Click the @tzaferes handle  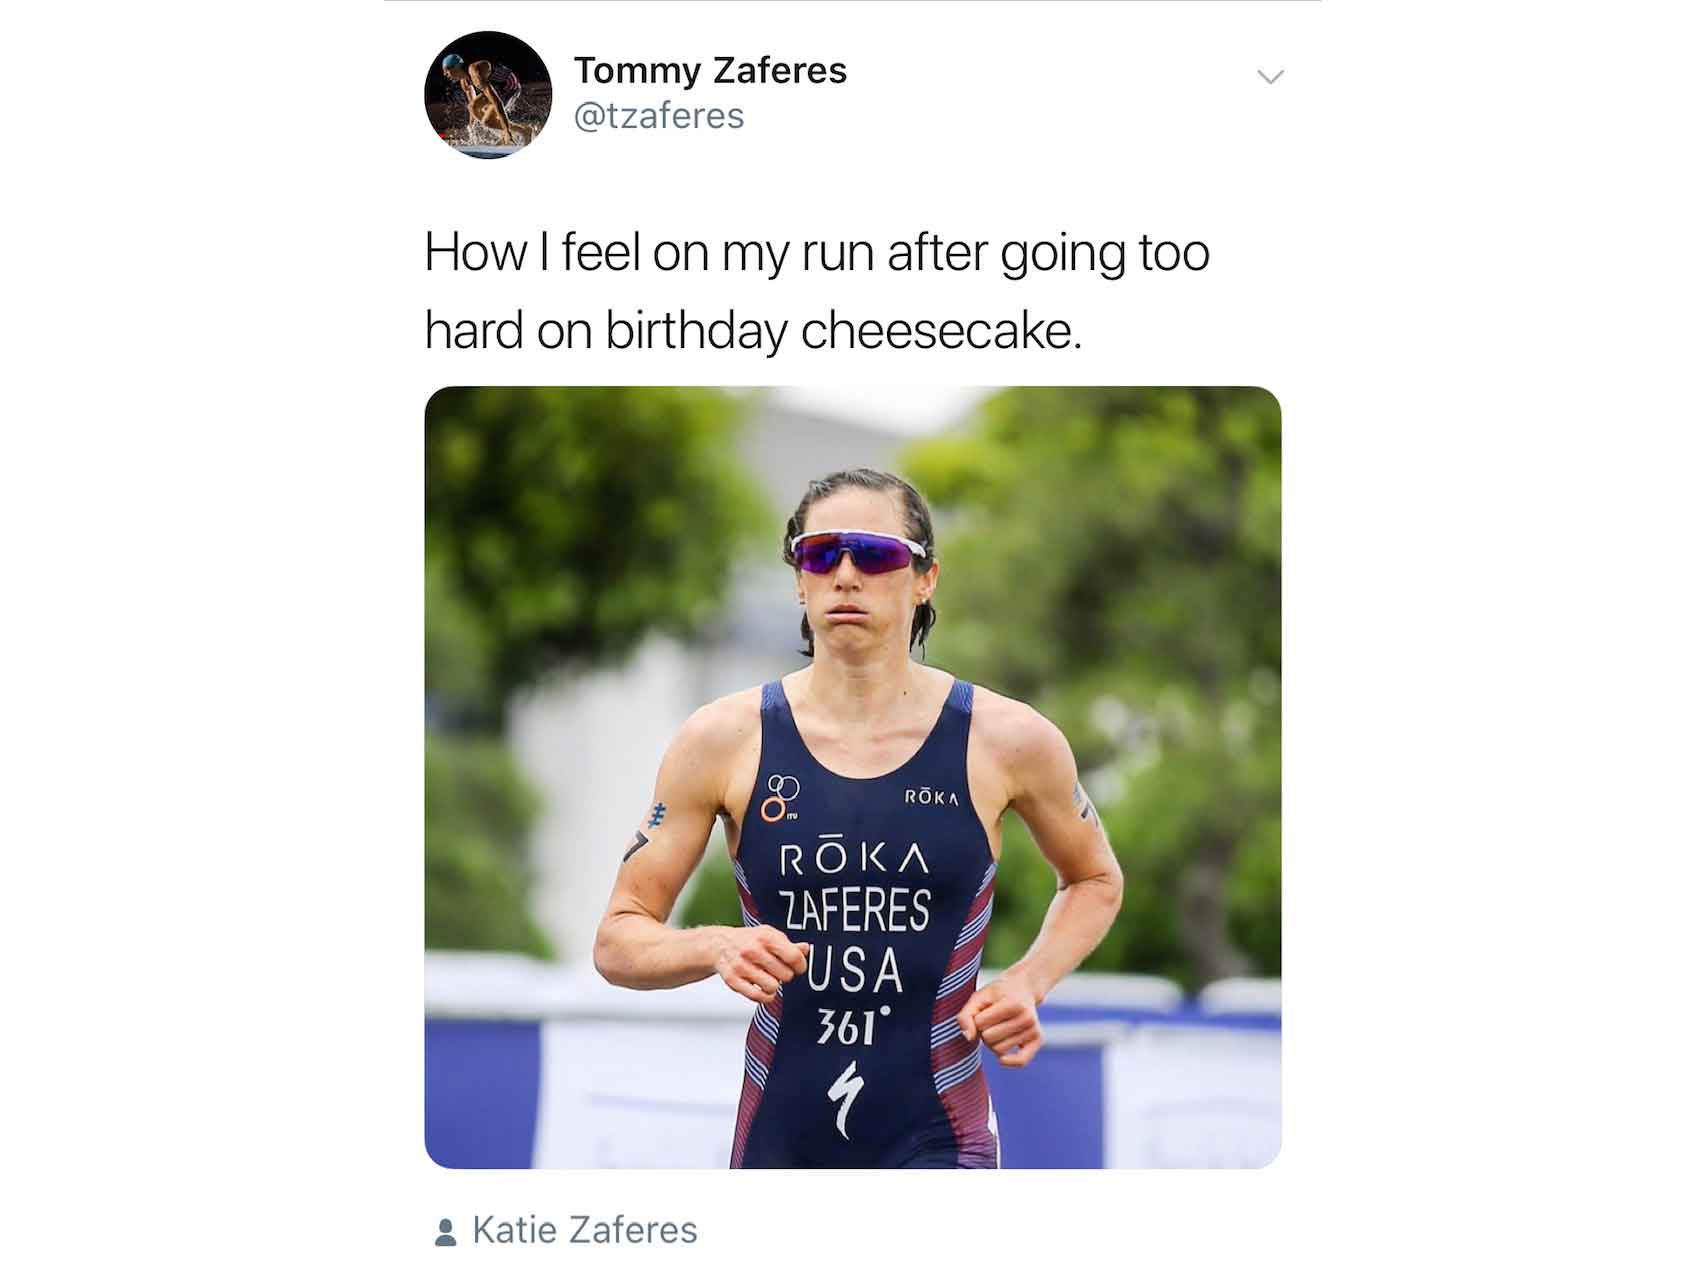[659, 116]
